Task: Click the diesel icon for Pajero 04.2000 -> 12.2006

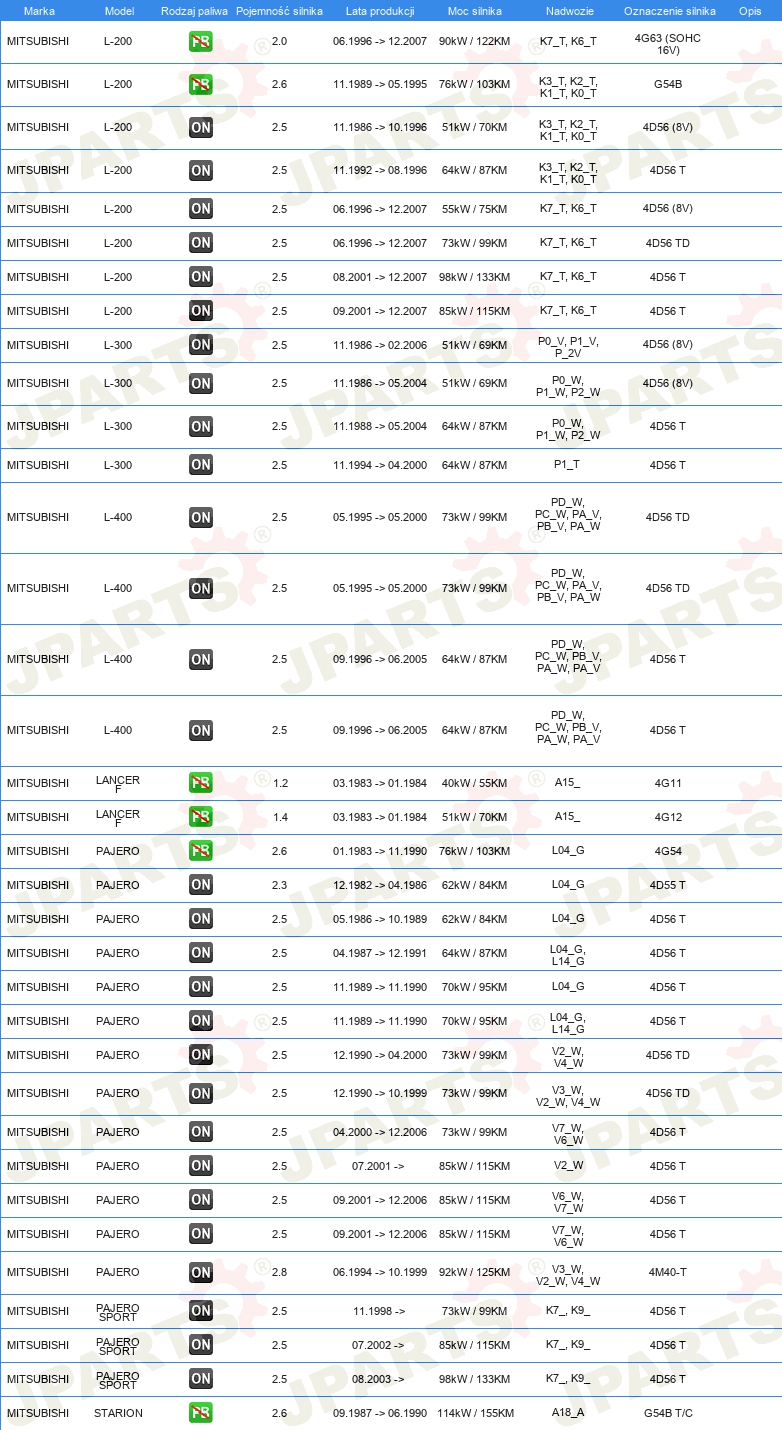Action: click(201, 1132)
